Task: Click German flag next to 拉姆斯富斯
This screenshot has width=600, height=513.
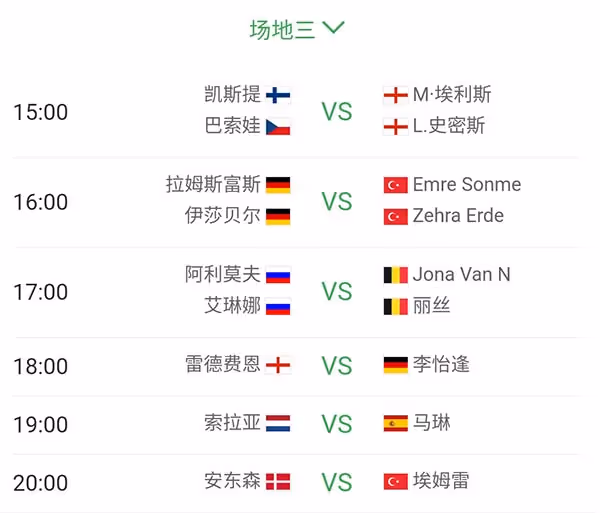Action: click(278, 185)
